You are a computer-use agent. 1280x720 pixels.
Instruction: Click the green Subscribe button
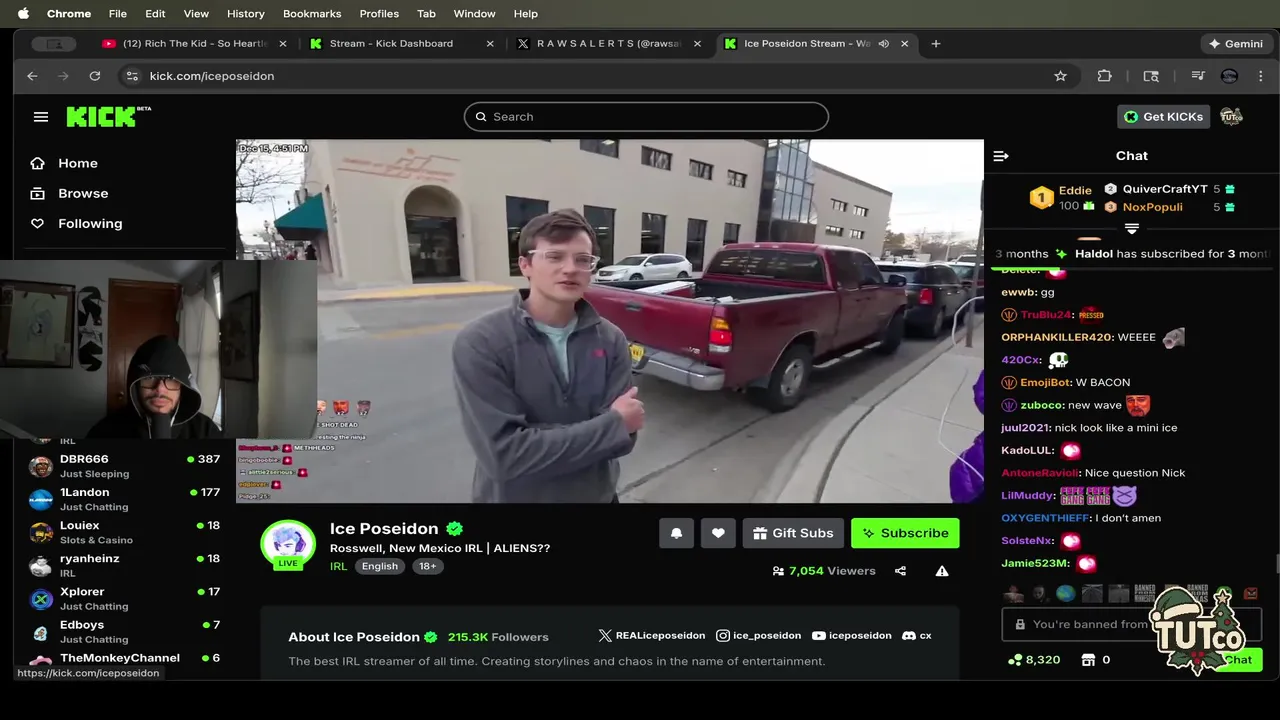(x=905, y=533)
